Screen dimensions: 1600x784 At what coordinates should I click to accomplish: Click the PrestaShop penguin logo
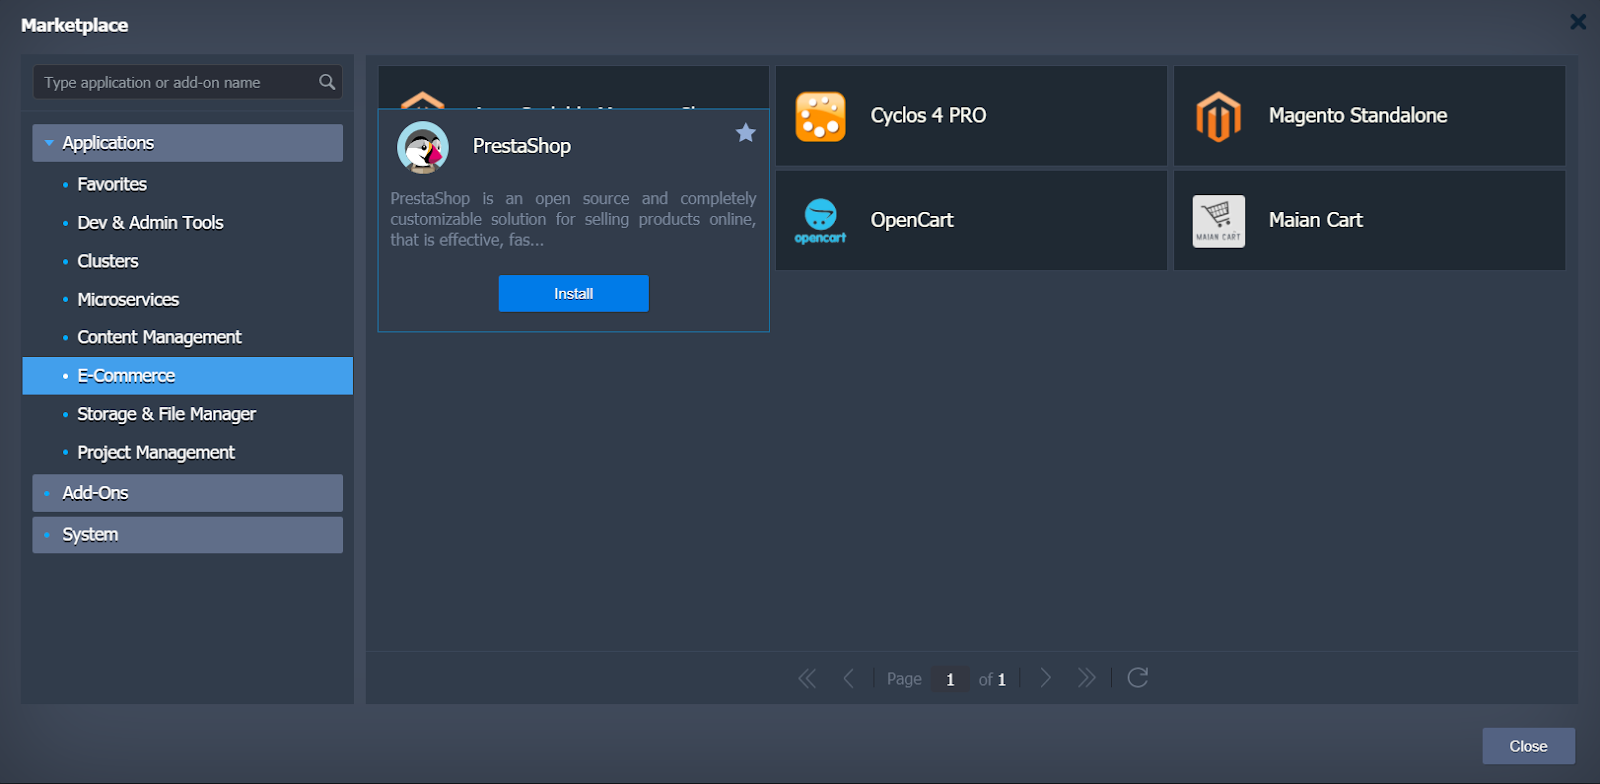click(423, 147)
